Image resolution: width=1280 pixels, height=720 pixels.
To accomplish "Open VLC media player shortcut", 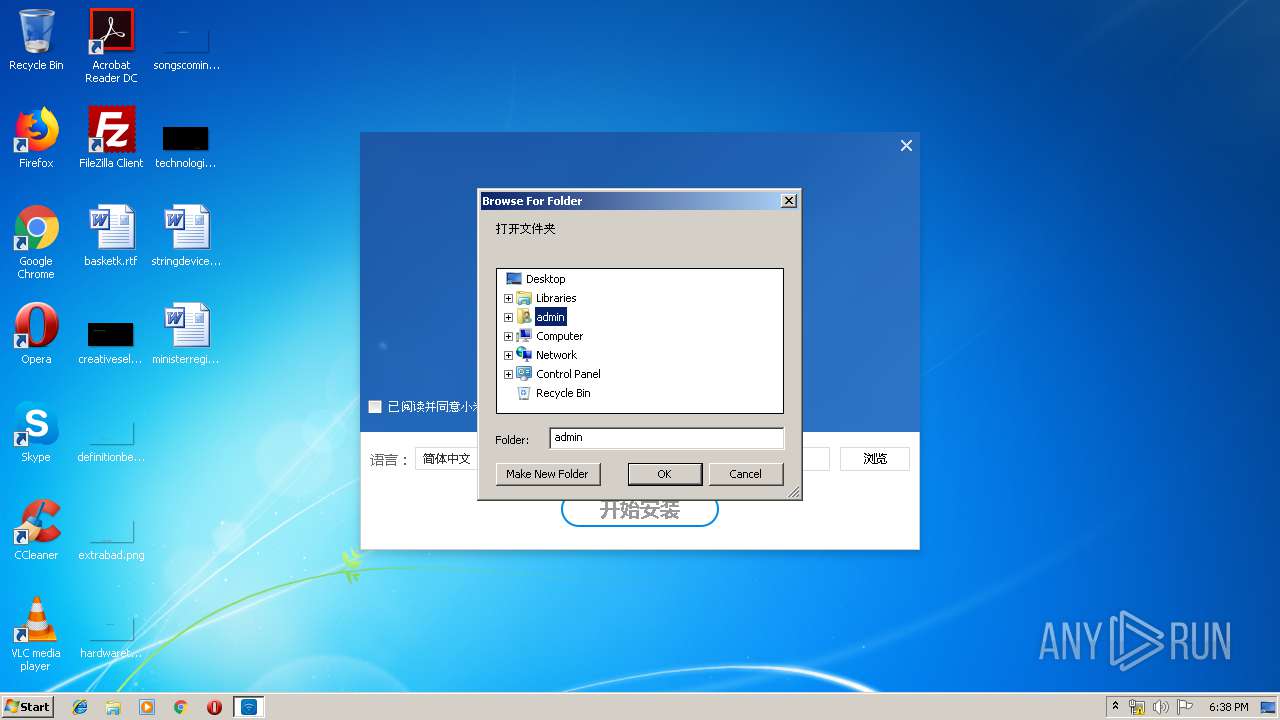I will (x=36, y=634).
